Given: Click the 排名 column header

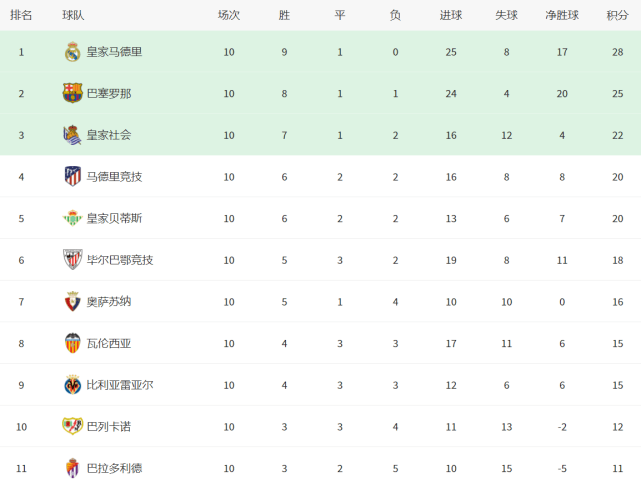Looking at the screenshot, I should coord(21,15).
